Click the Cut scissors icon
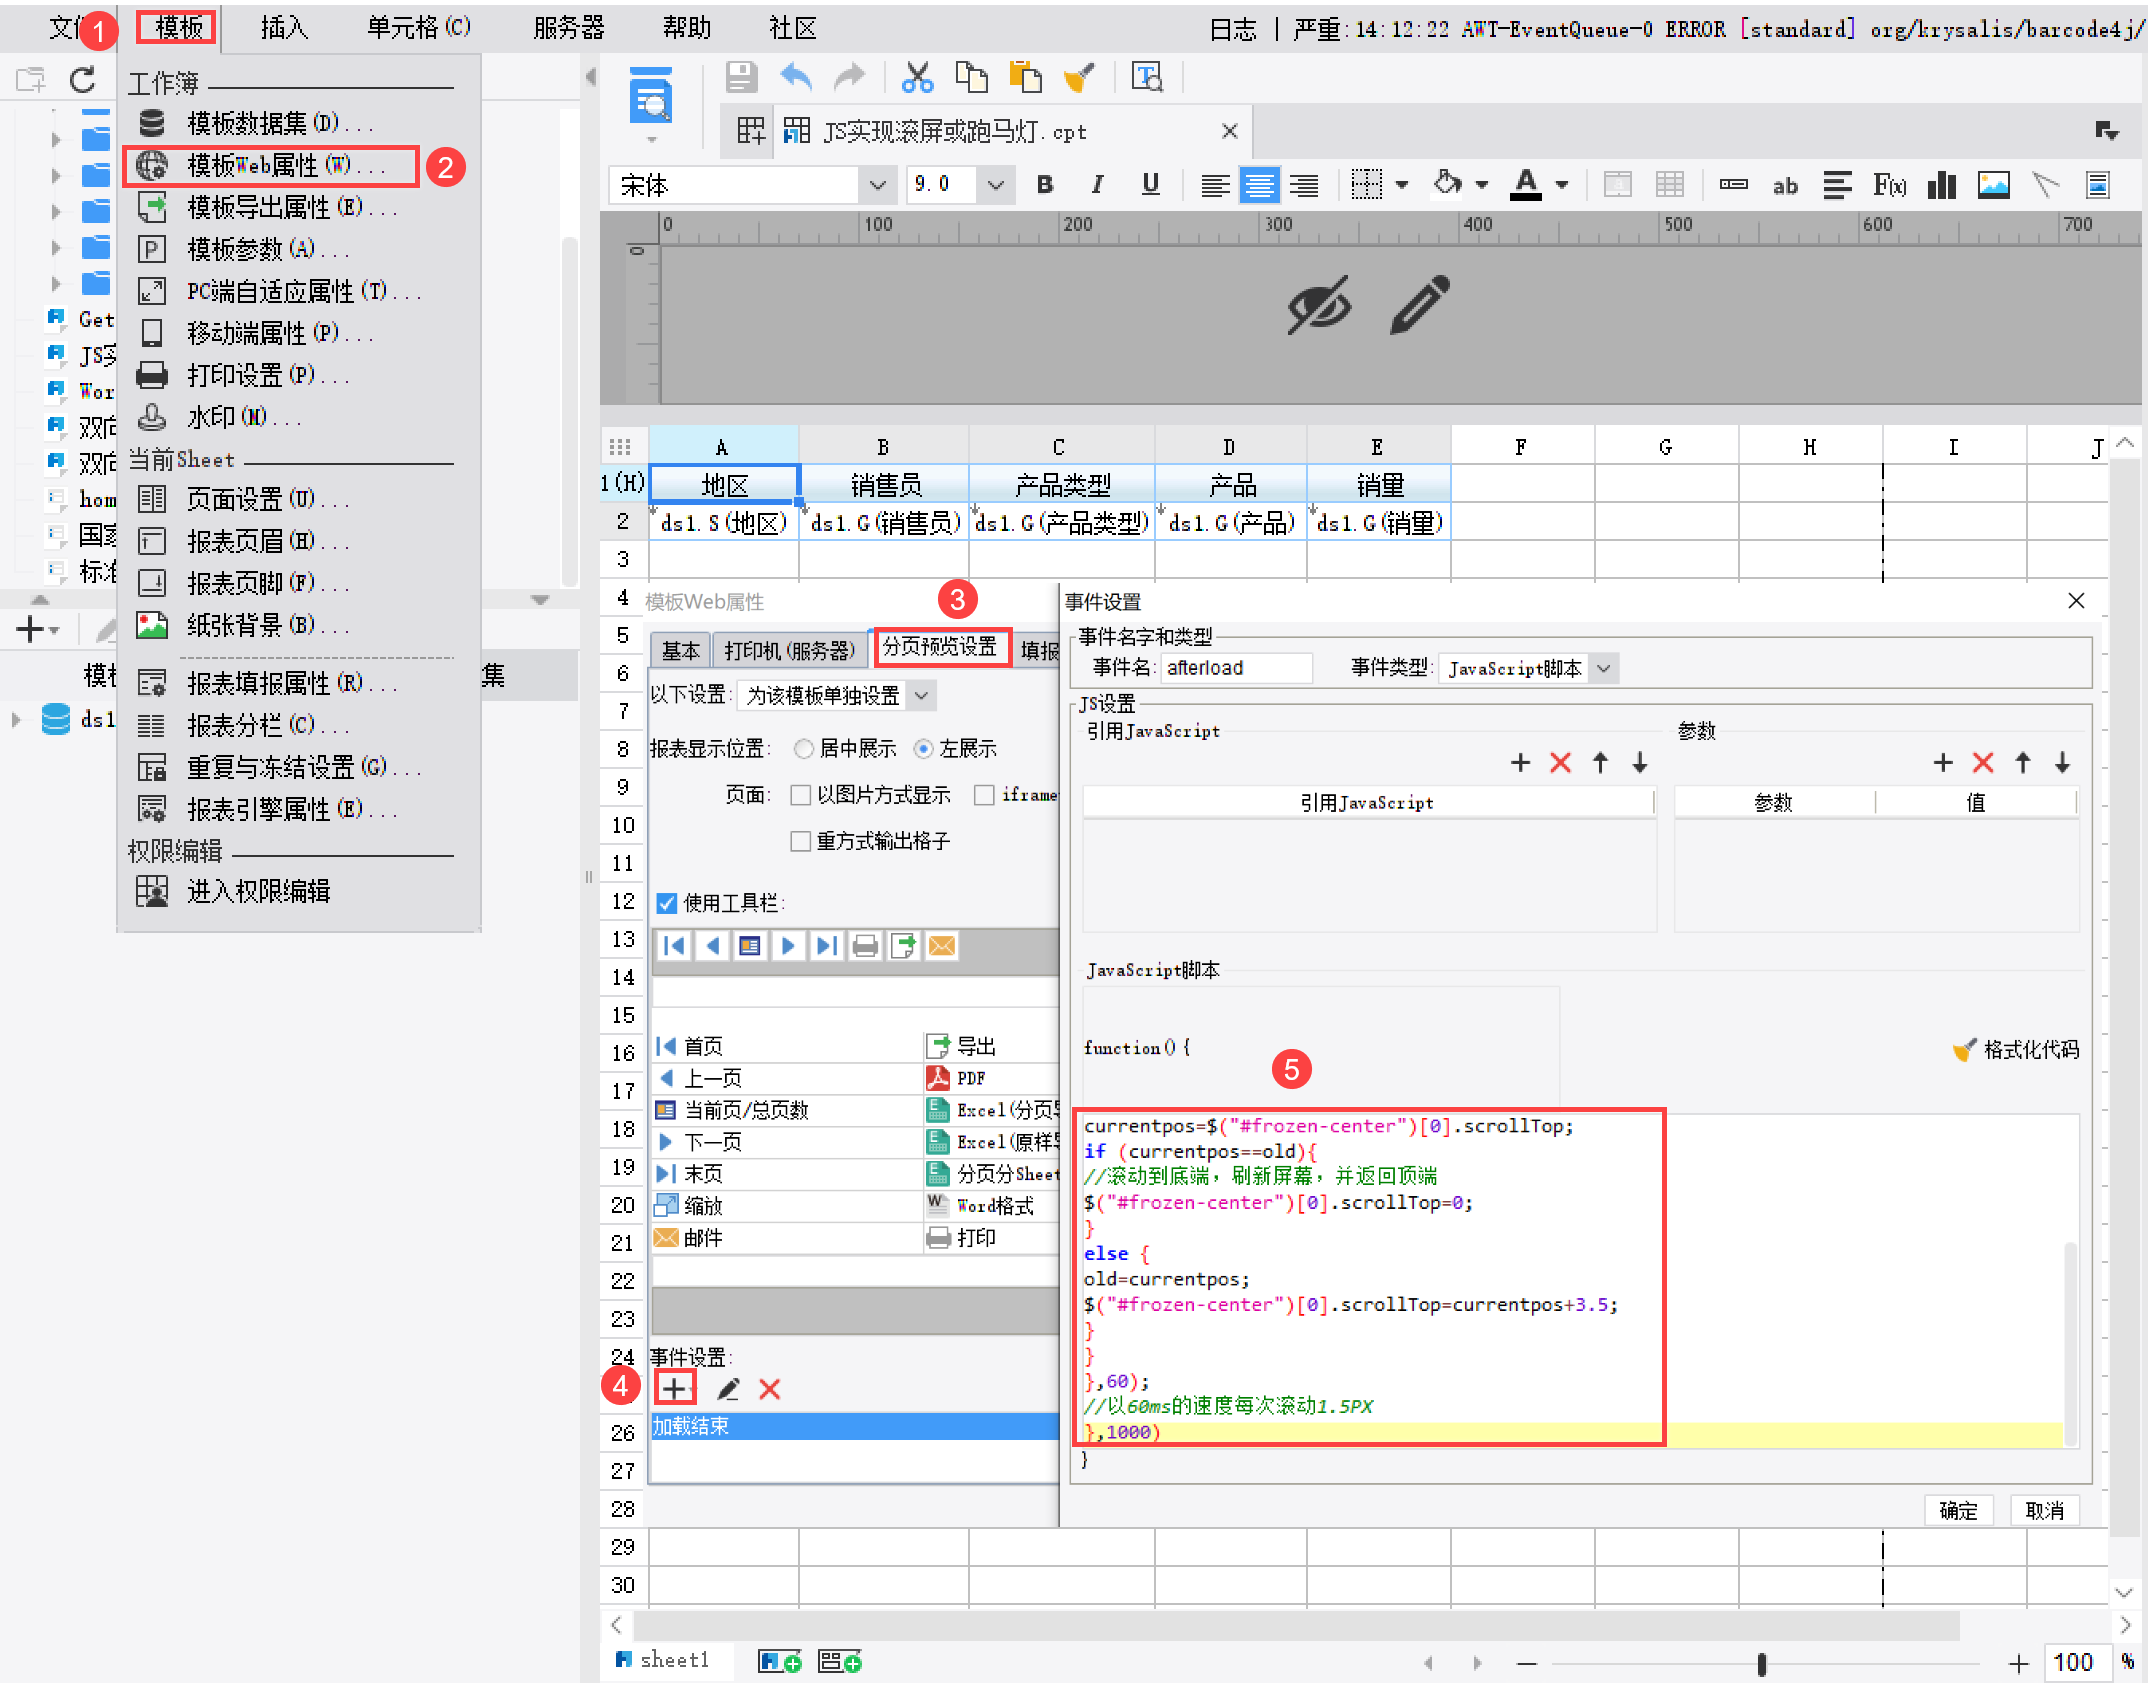Viewport: 2148px width, 1683px height. (916, 77)
